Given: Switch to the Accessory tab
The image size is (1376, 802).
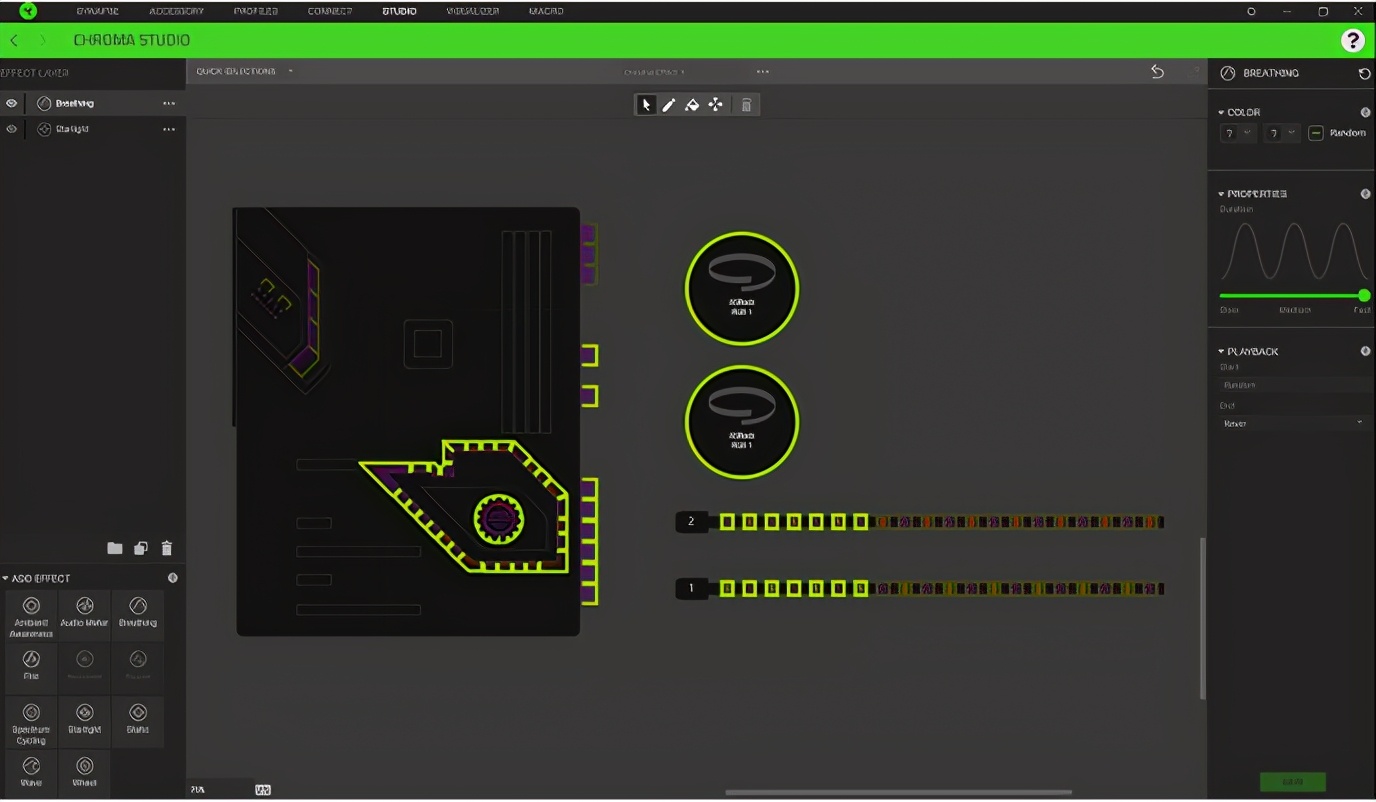Looking at the screenshot, I should click(x=176, y=11).
